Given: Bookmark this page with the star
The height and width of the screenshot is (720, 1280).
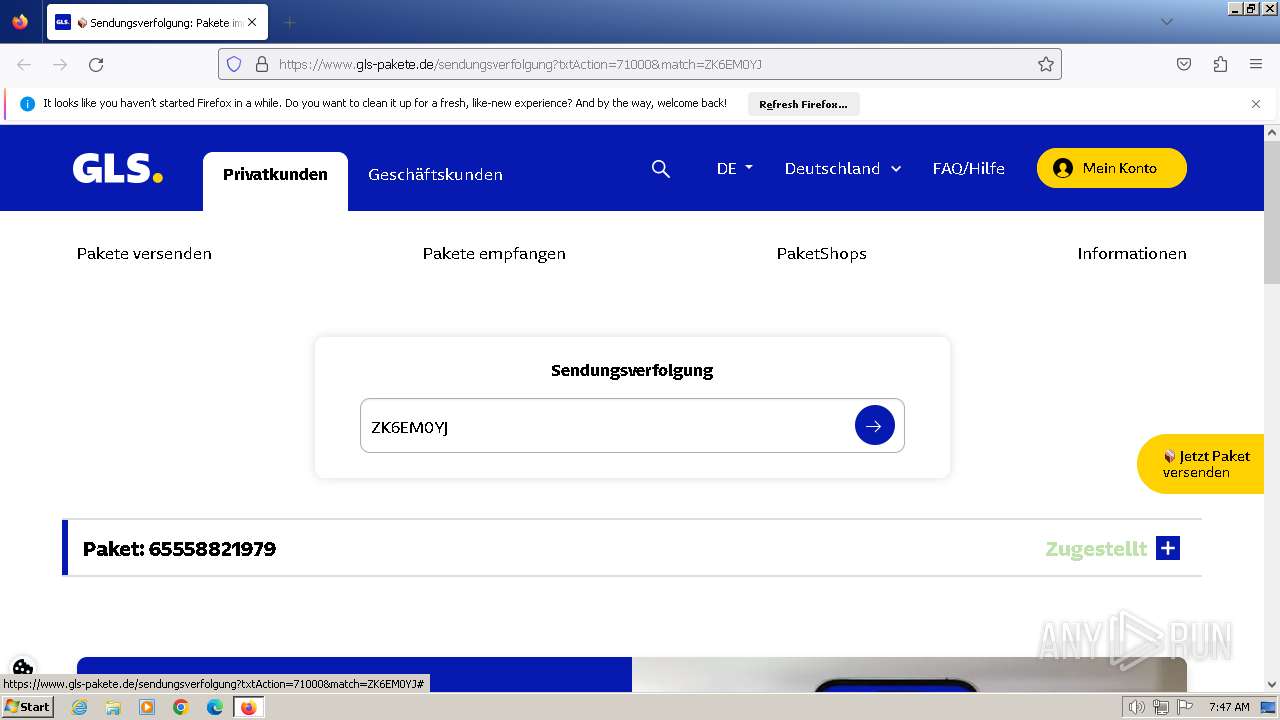Looking at the screenshot, I should [x=1046, y=64].
